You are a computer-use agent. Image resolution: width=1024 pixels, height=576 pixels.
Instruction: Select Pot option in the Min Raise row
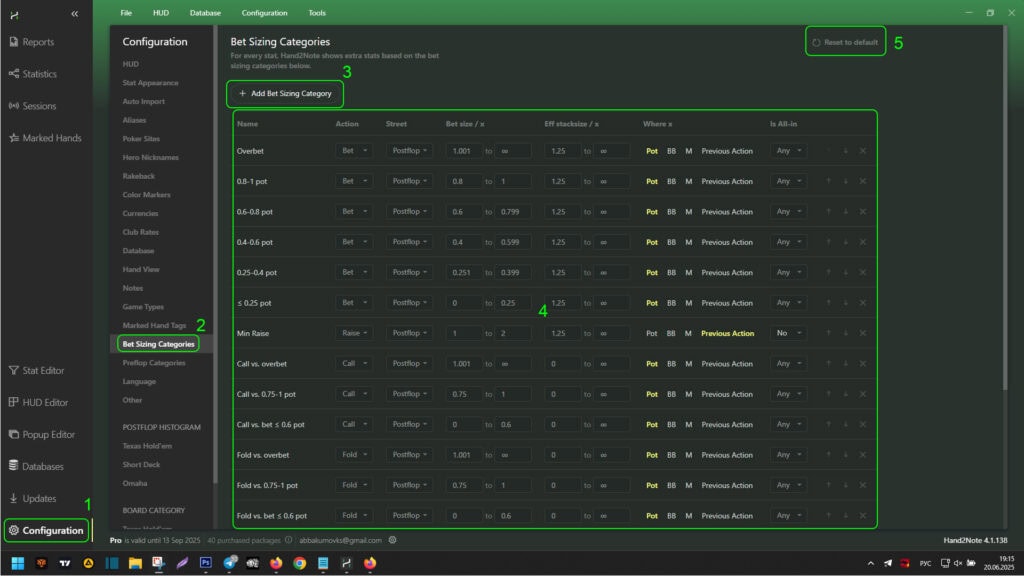(x=652, y=333)
